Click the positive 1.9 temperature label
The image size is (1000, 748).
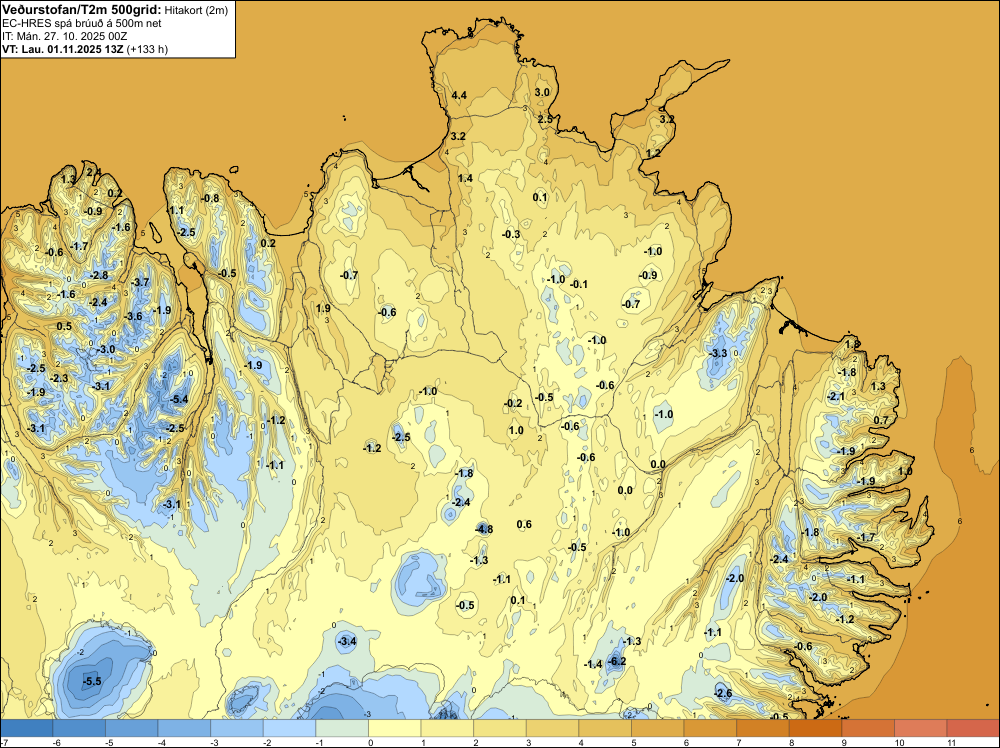tap(323, 309)
